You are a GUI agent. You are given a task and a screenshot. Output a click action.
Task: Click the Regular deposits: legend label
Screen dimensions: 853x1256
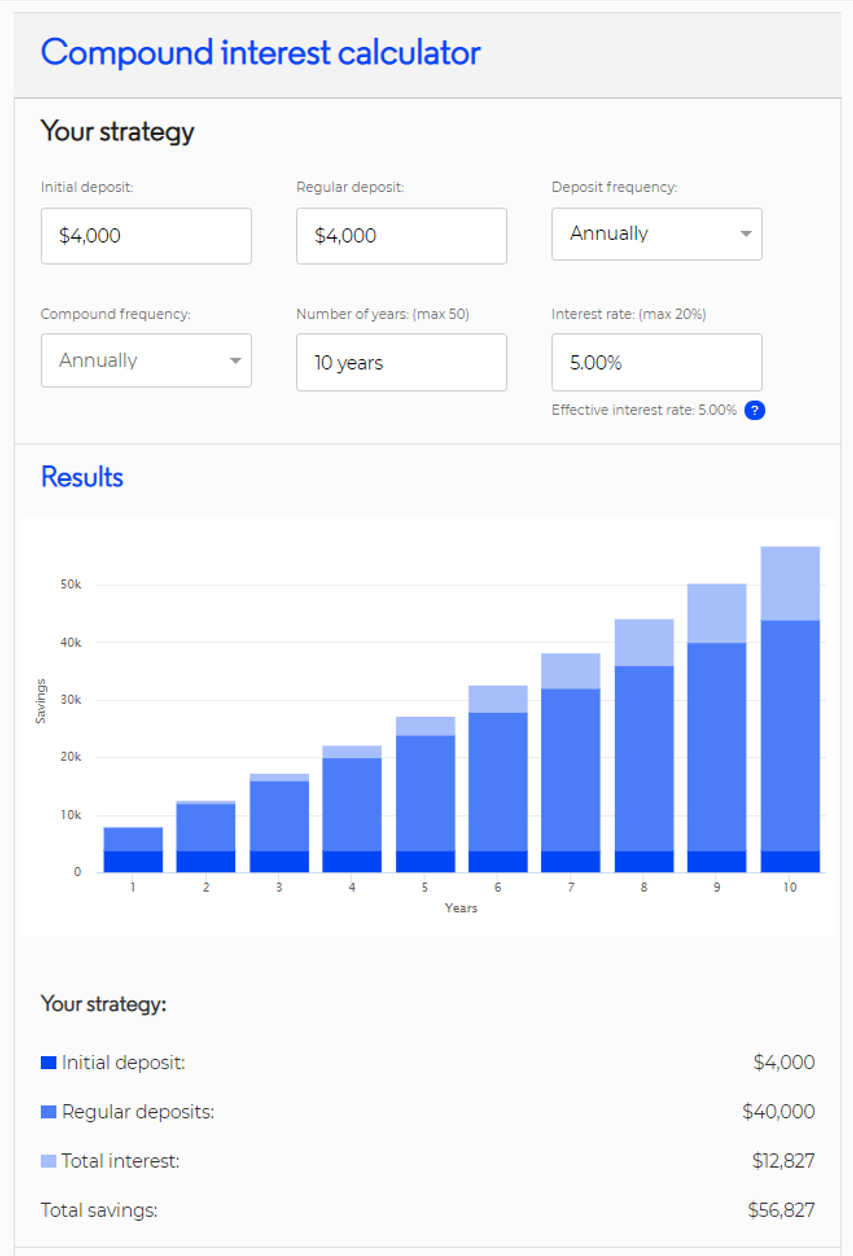point(138,1112)
